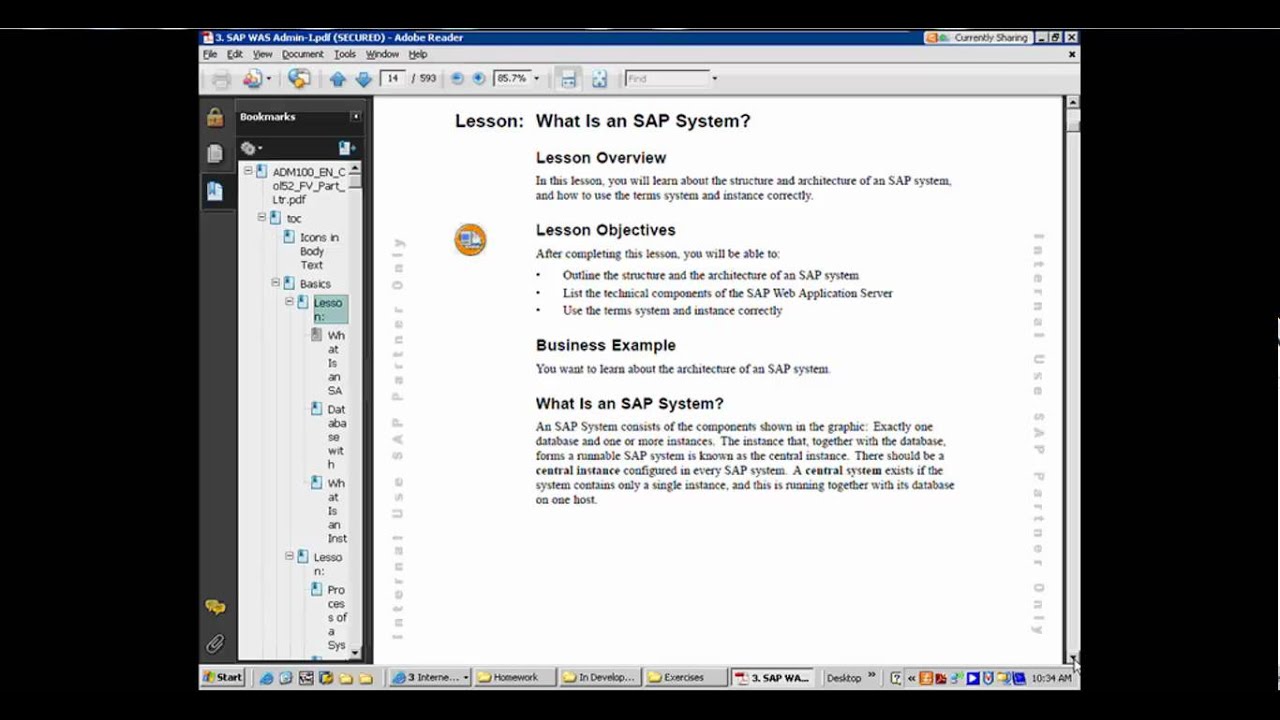Select 'Process of a Sys' bookmark
The width and height of the screenshot is (1280, 720).
tap(337, 618)
